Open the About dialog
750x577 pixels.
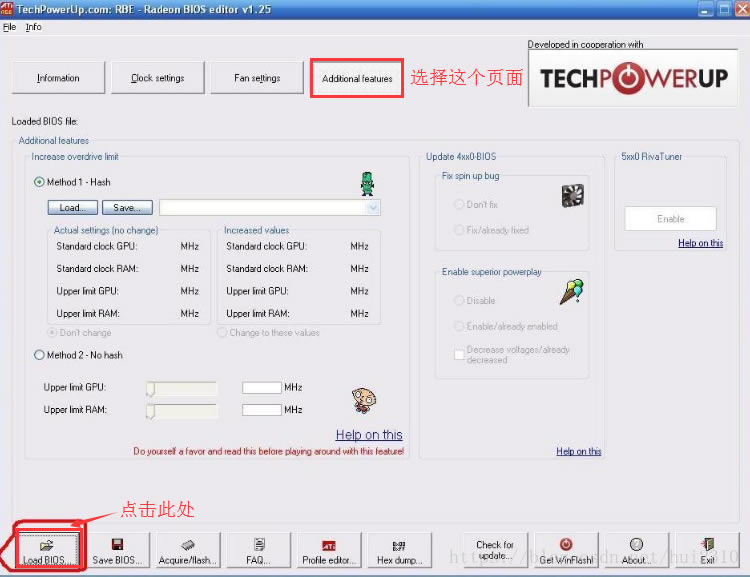636,550
